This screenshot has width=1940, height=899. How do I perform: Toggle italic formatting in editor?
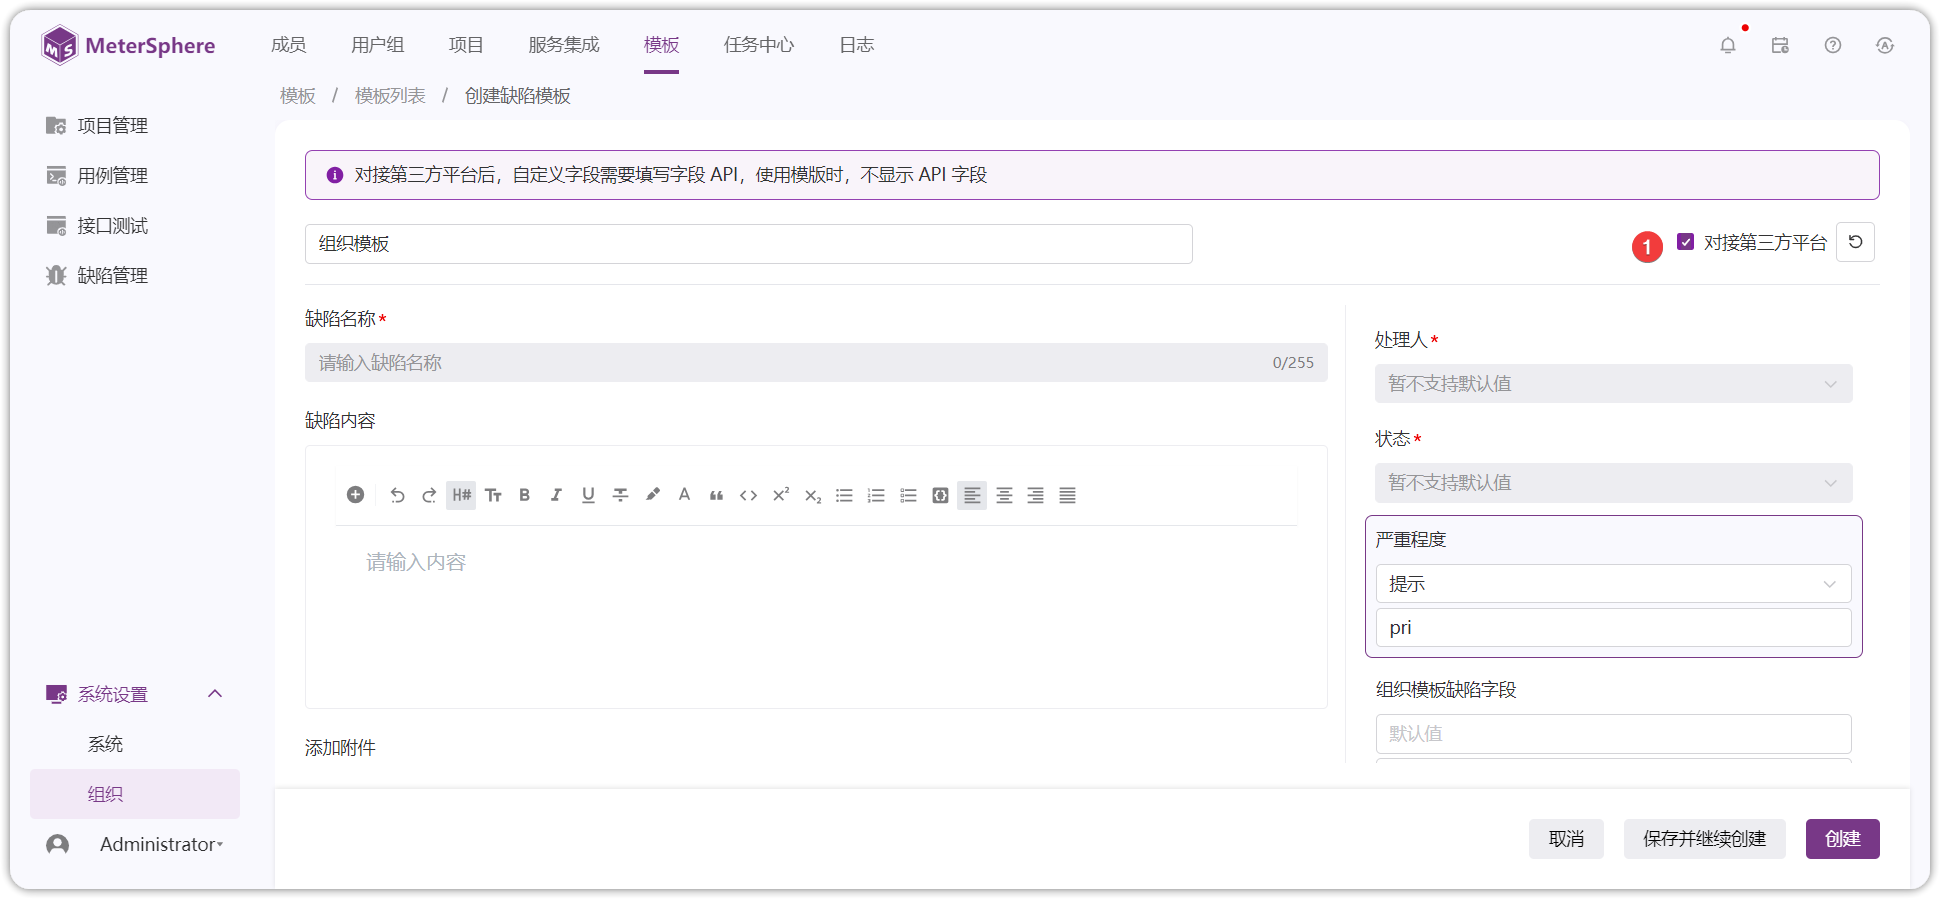click(x=556, y=495)
